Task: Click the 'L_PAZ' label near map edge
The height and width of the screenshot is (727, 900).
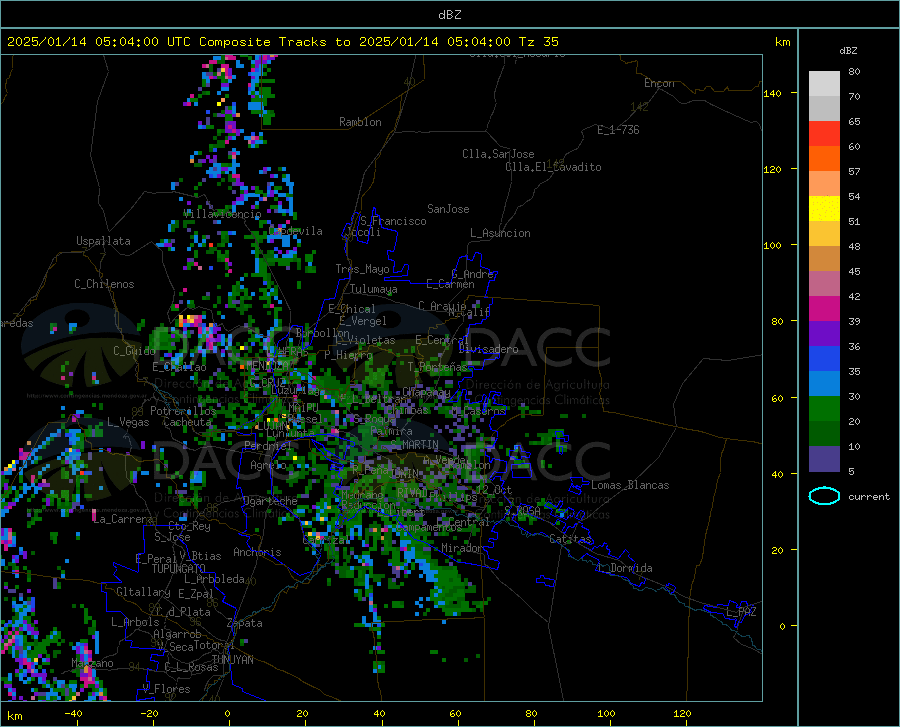Action: click(x=741, y=612)
